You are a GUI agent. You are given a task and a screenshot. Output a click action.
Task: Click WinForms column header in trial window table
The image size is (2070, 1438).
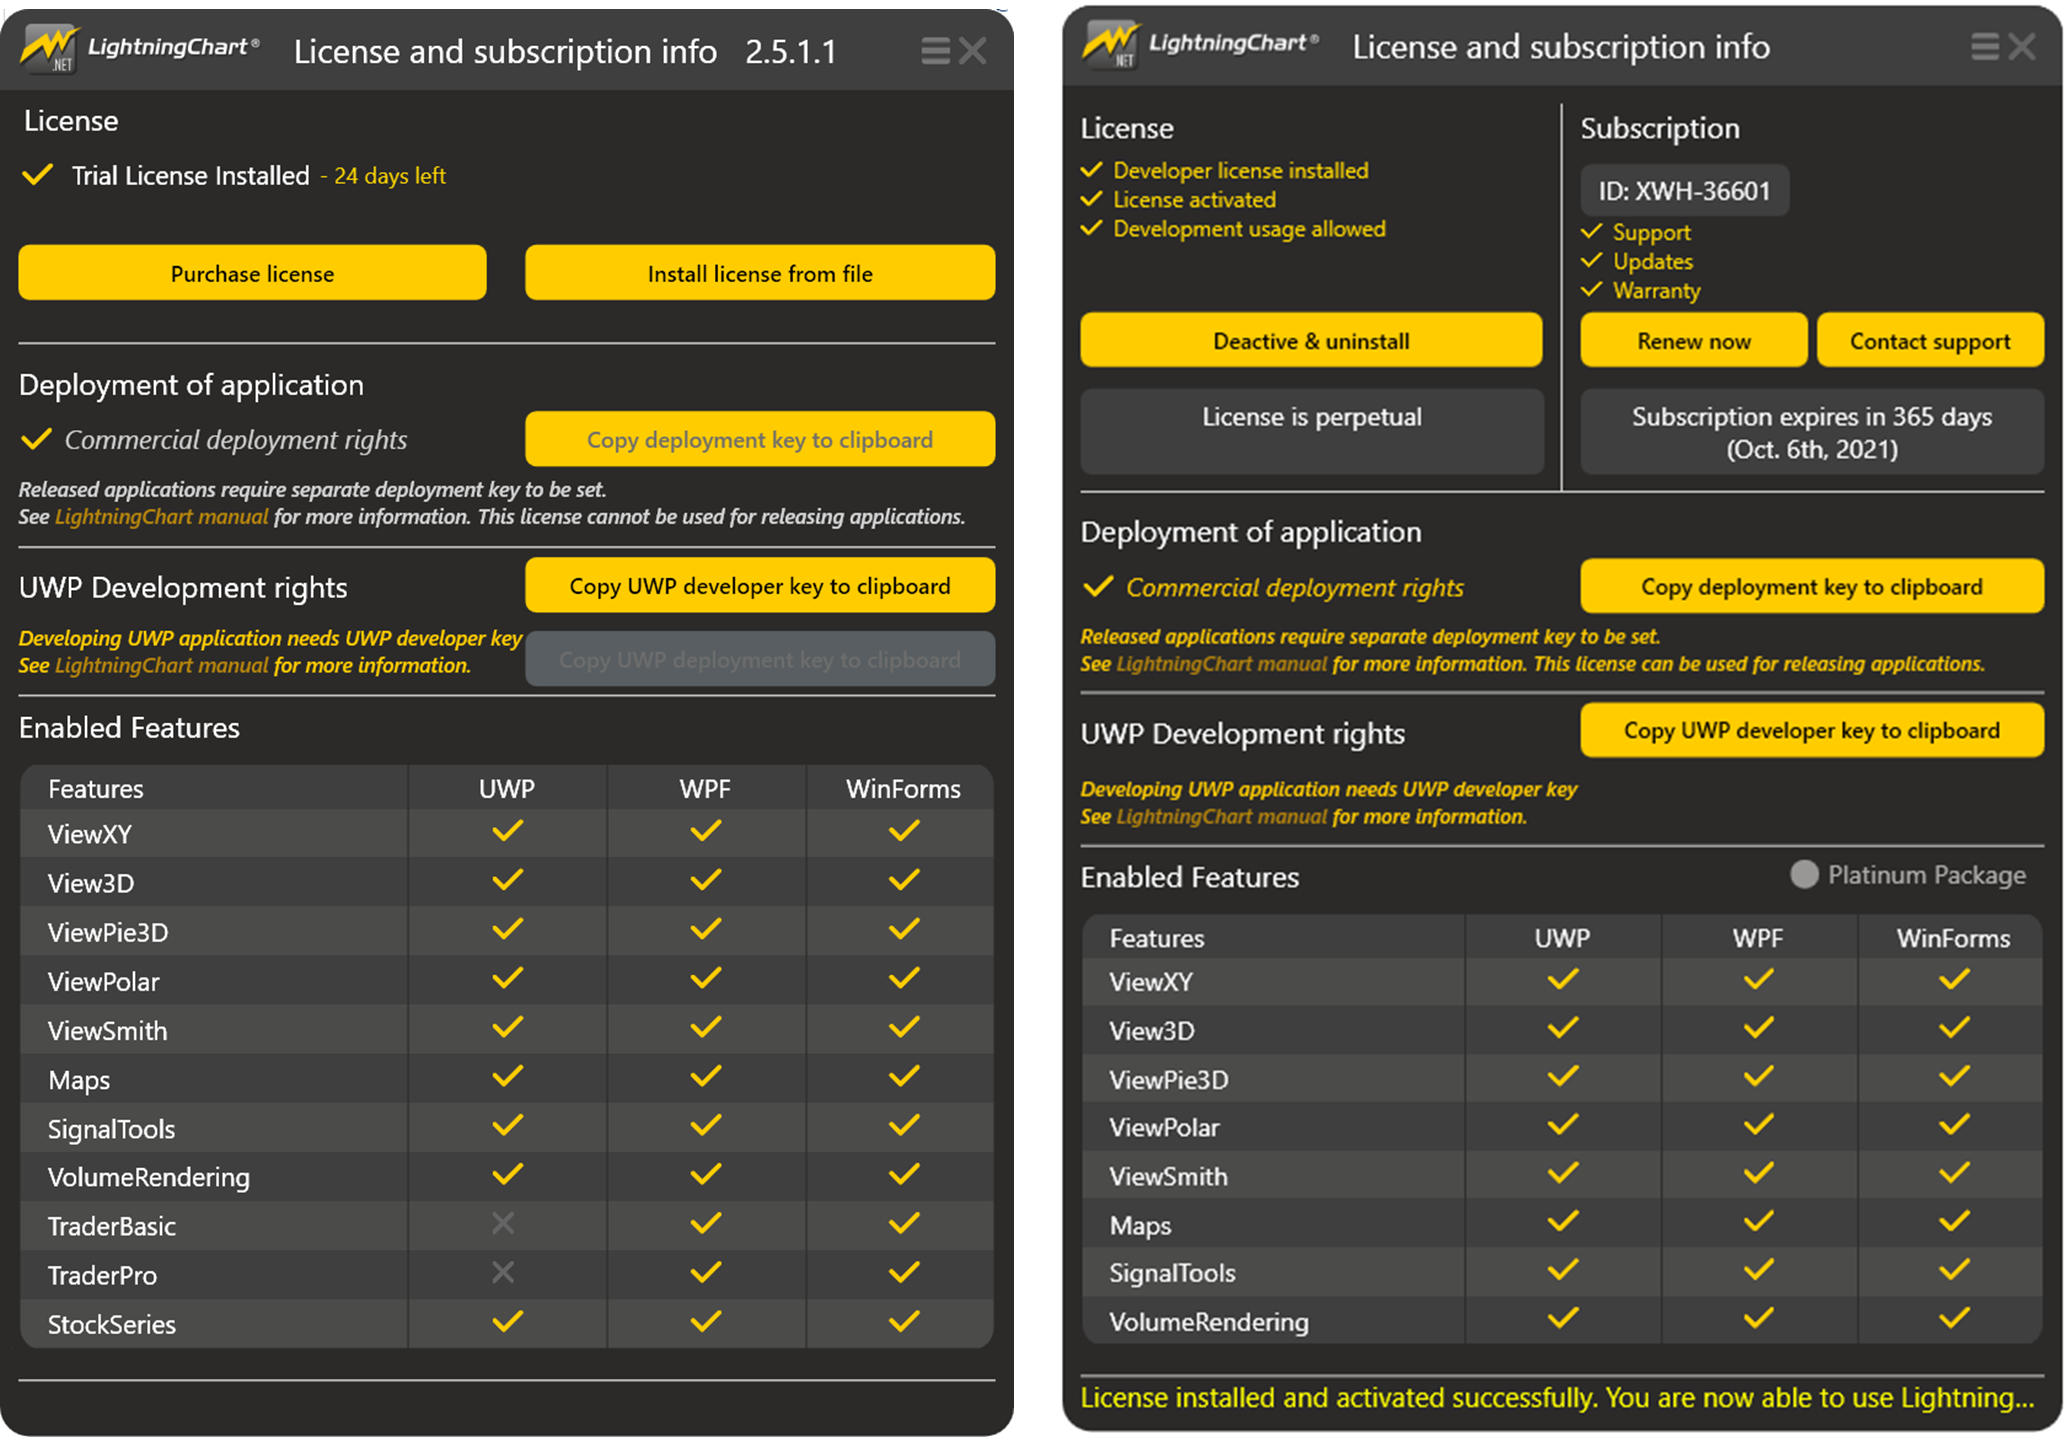point(903,788)
